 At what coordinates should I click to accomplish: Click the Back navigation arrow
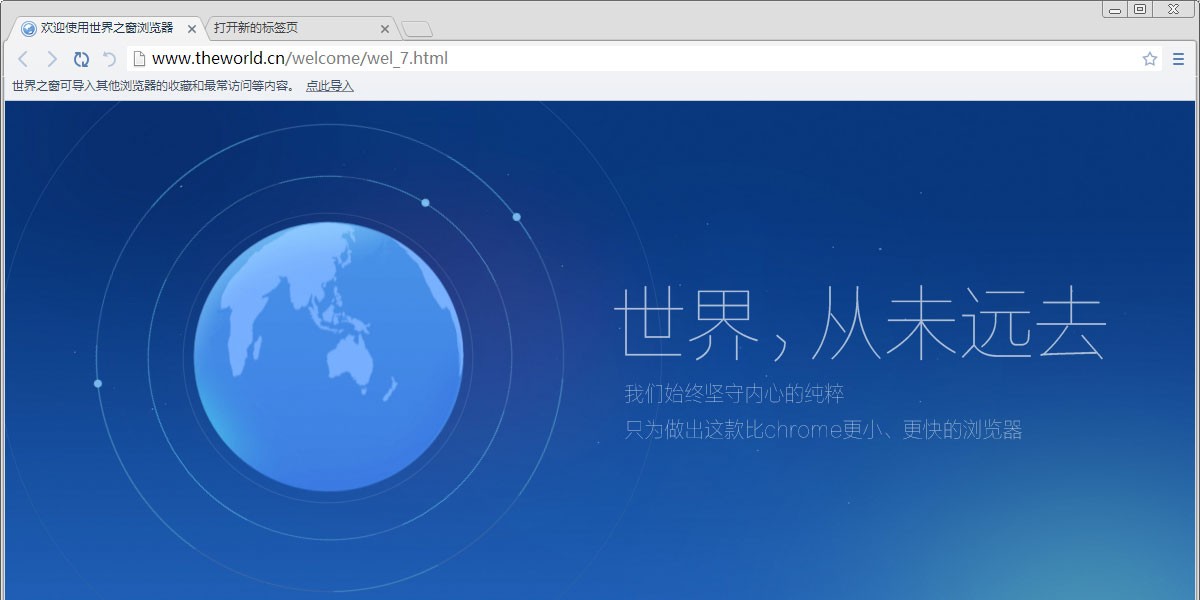22,59
